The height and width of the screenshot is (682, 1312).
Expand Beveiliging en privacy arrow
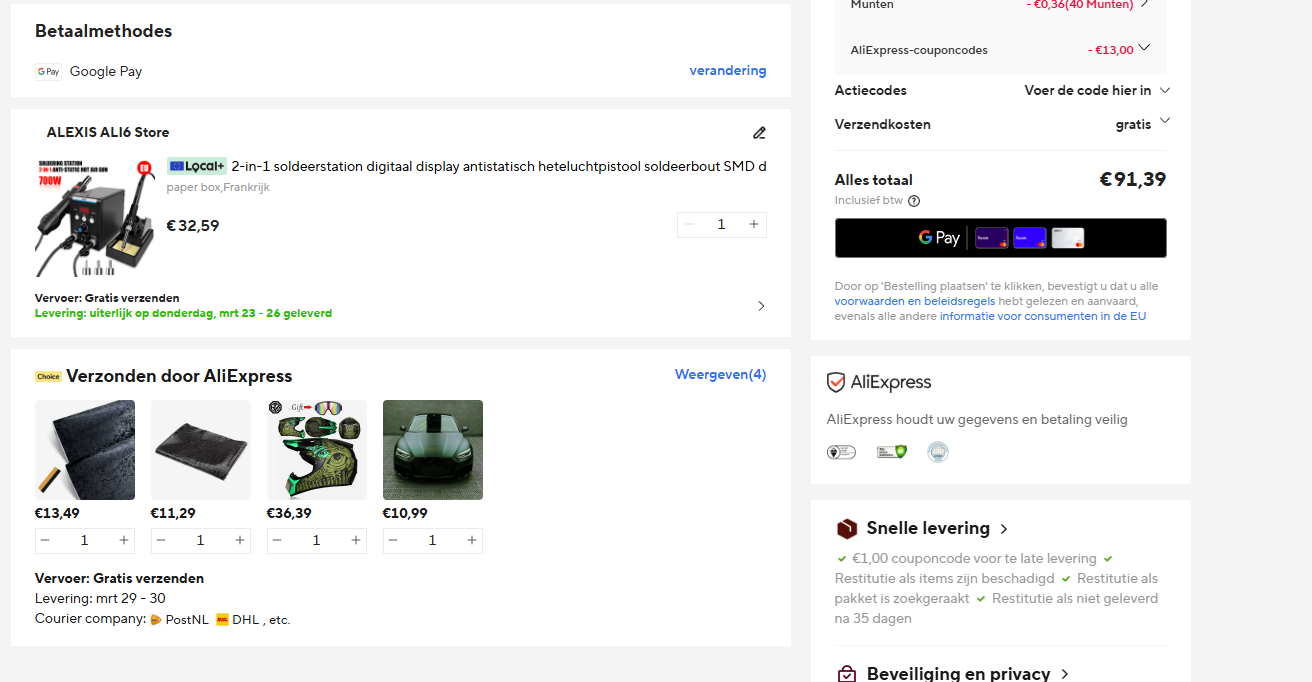(1065, 674)
